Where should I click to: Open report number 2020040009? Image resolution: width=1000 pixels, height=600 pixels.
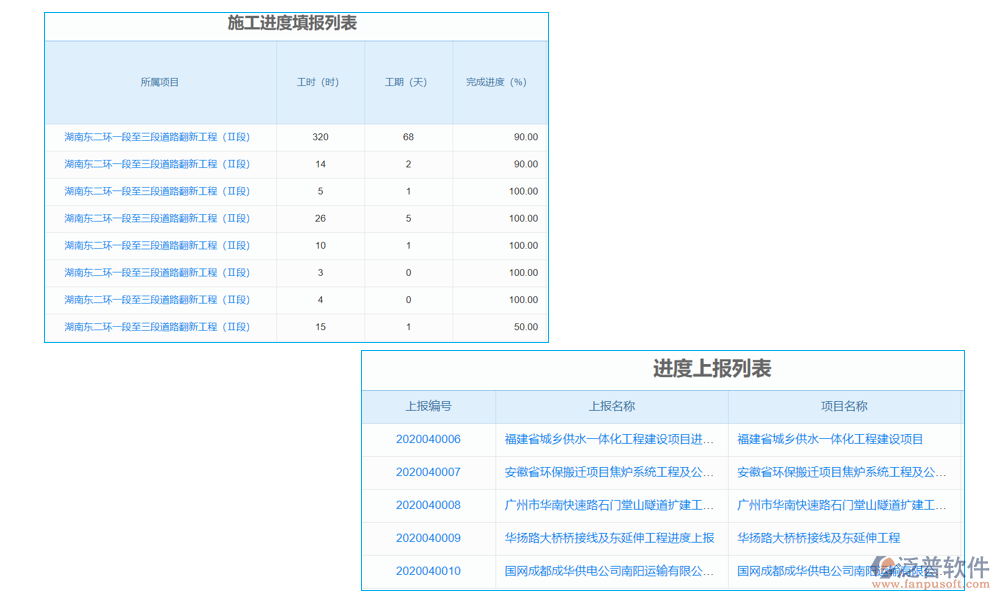pos(428,538)
